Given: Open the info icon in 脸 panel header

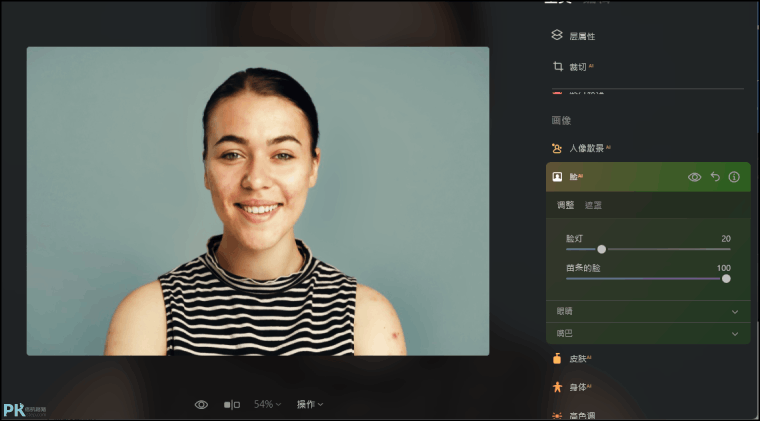Looking at the screenshot, I should pyautogui.click(x=734, y=177).
